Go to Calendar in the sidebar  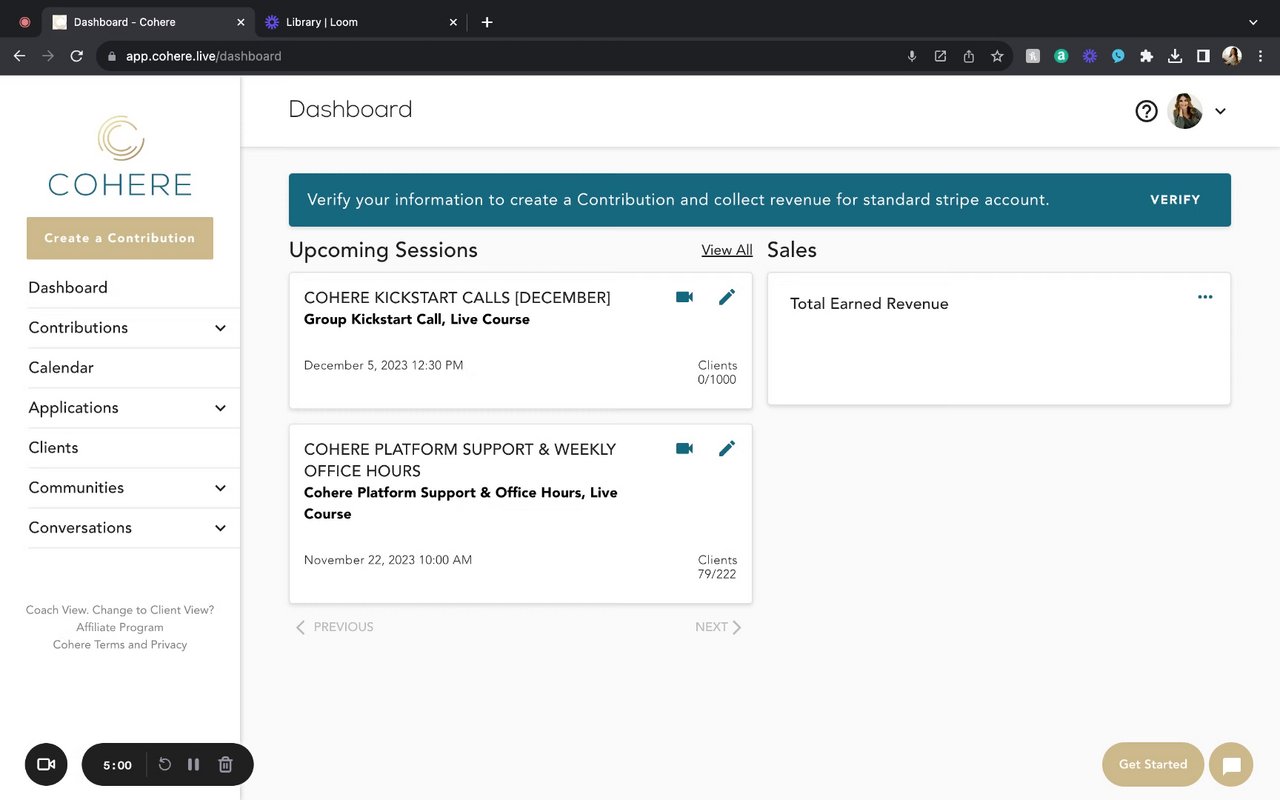(x=61, y=367)
